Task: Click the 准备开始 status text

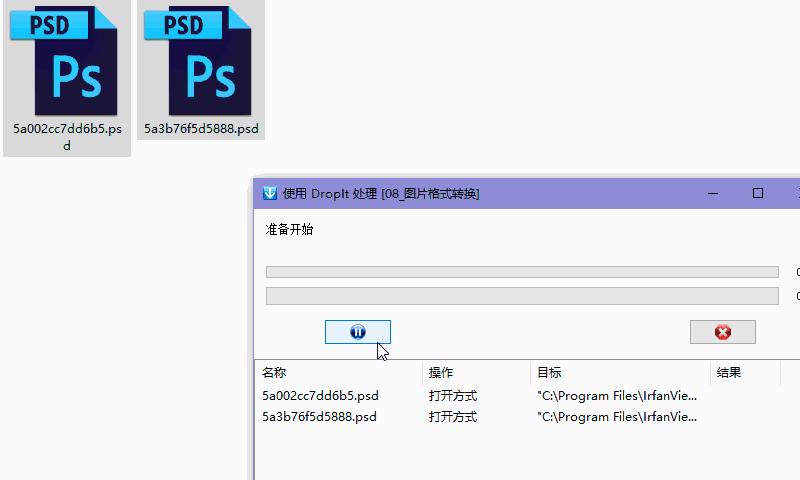Action: coord(289,230)
